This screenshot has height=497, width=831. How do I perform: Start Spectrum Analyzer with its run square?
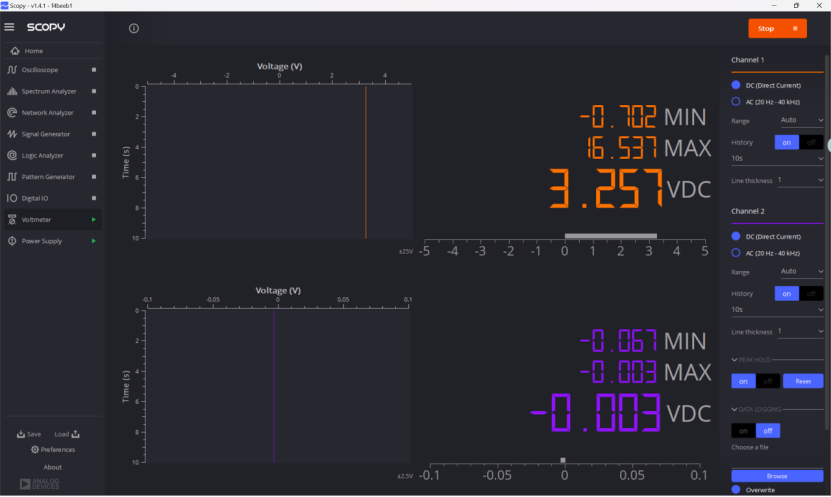[x=94, y=91]
